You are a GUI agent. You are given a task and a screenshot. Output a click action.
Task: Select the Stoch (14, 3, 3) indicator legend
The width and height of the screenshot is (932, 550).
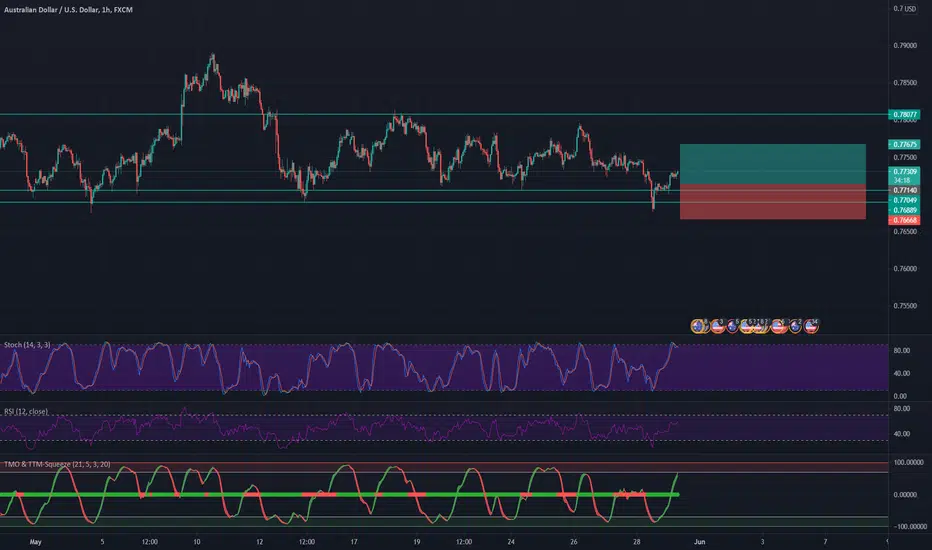tap(27, 345)
